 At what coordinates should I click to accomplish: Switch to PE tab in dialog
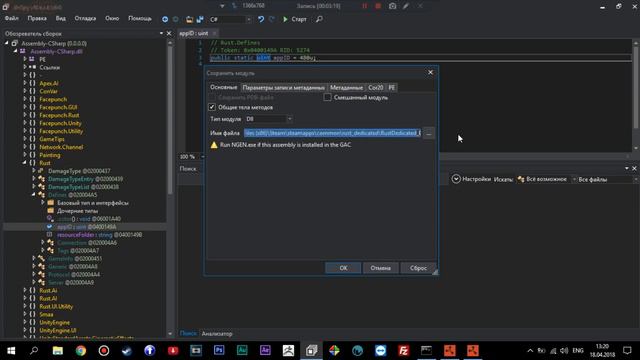[391, 88]
